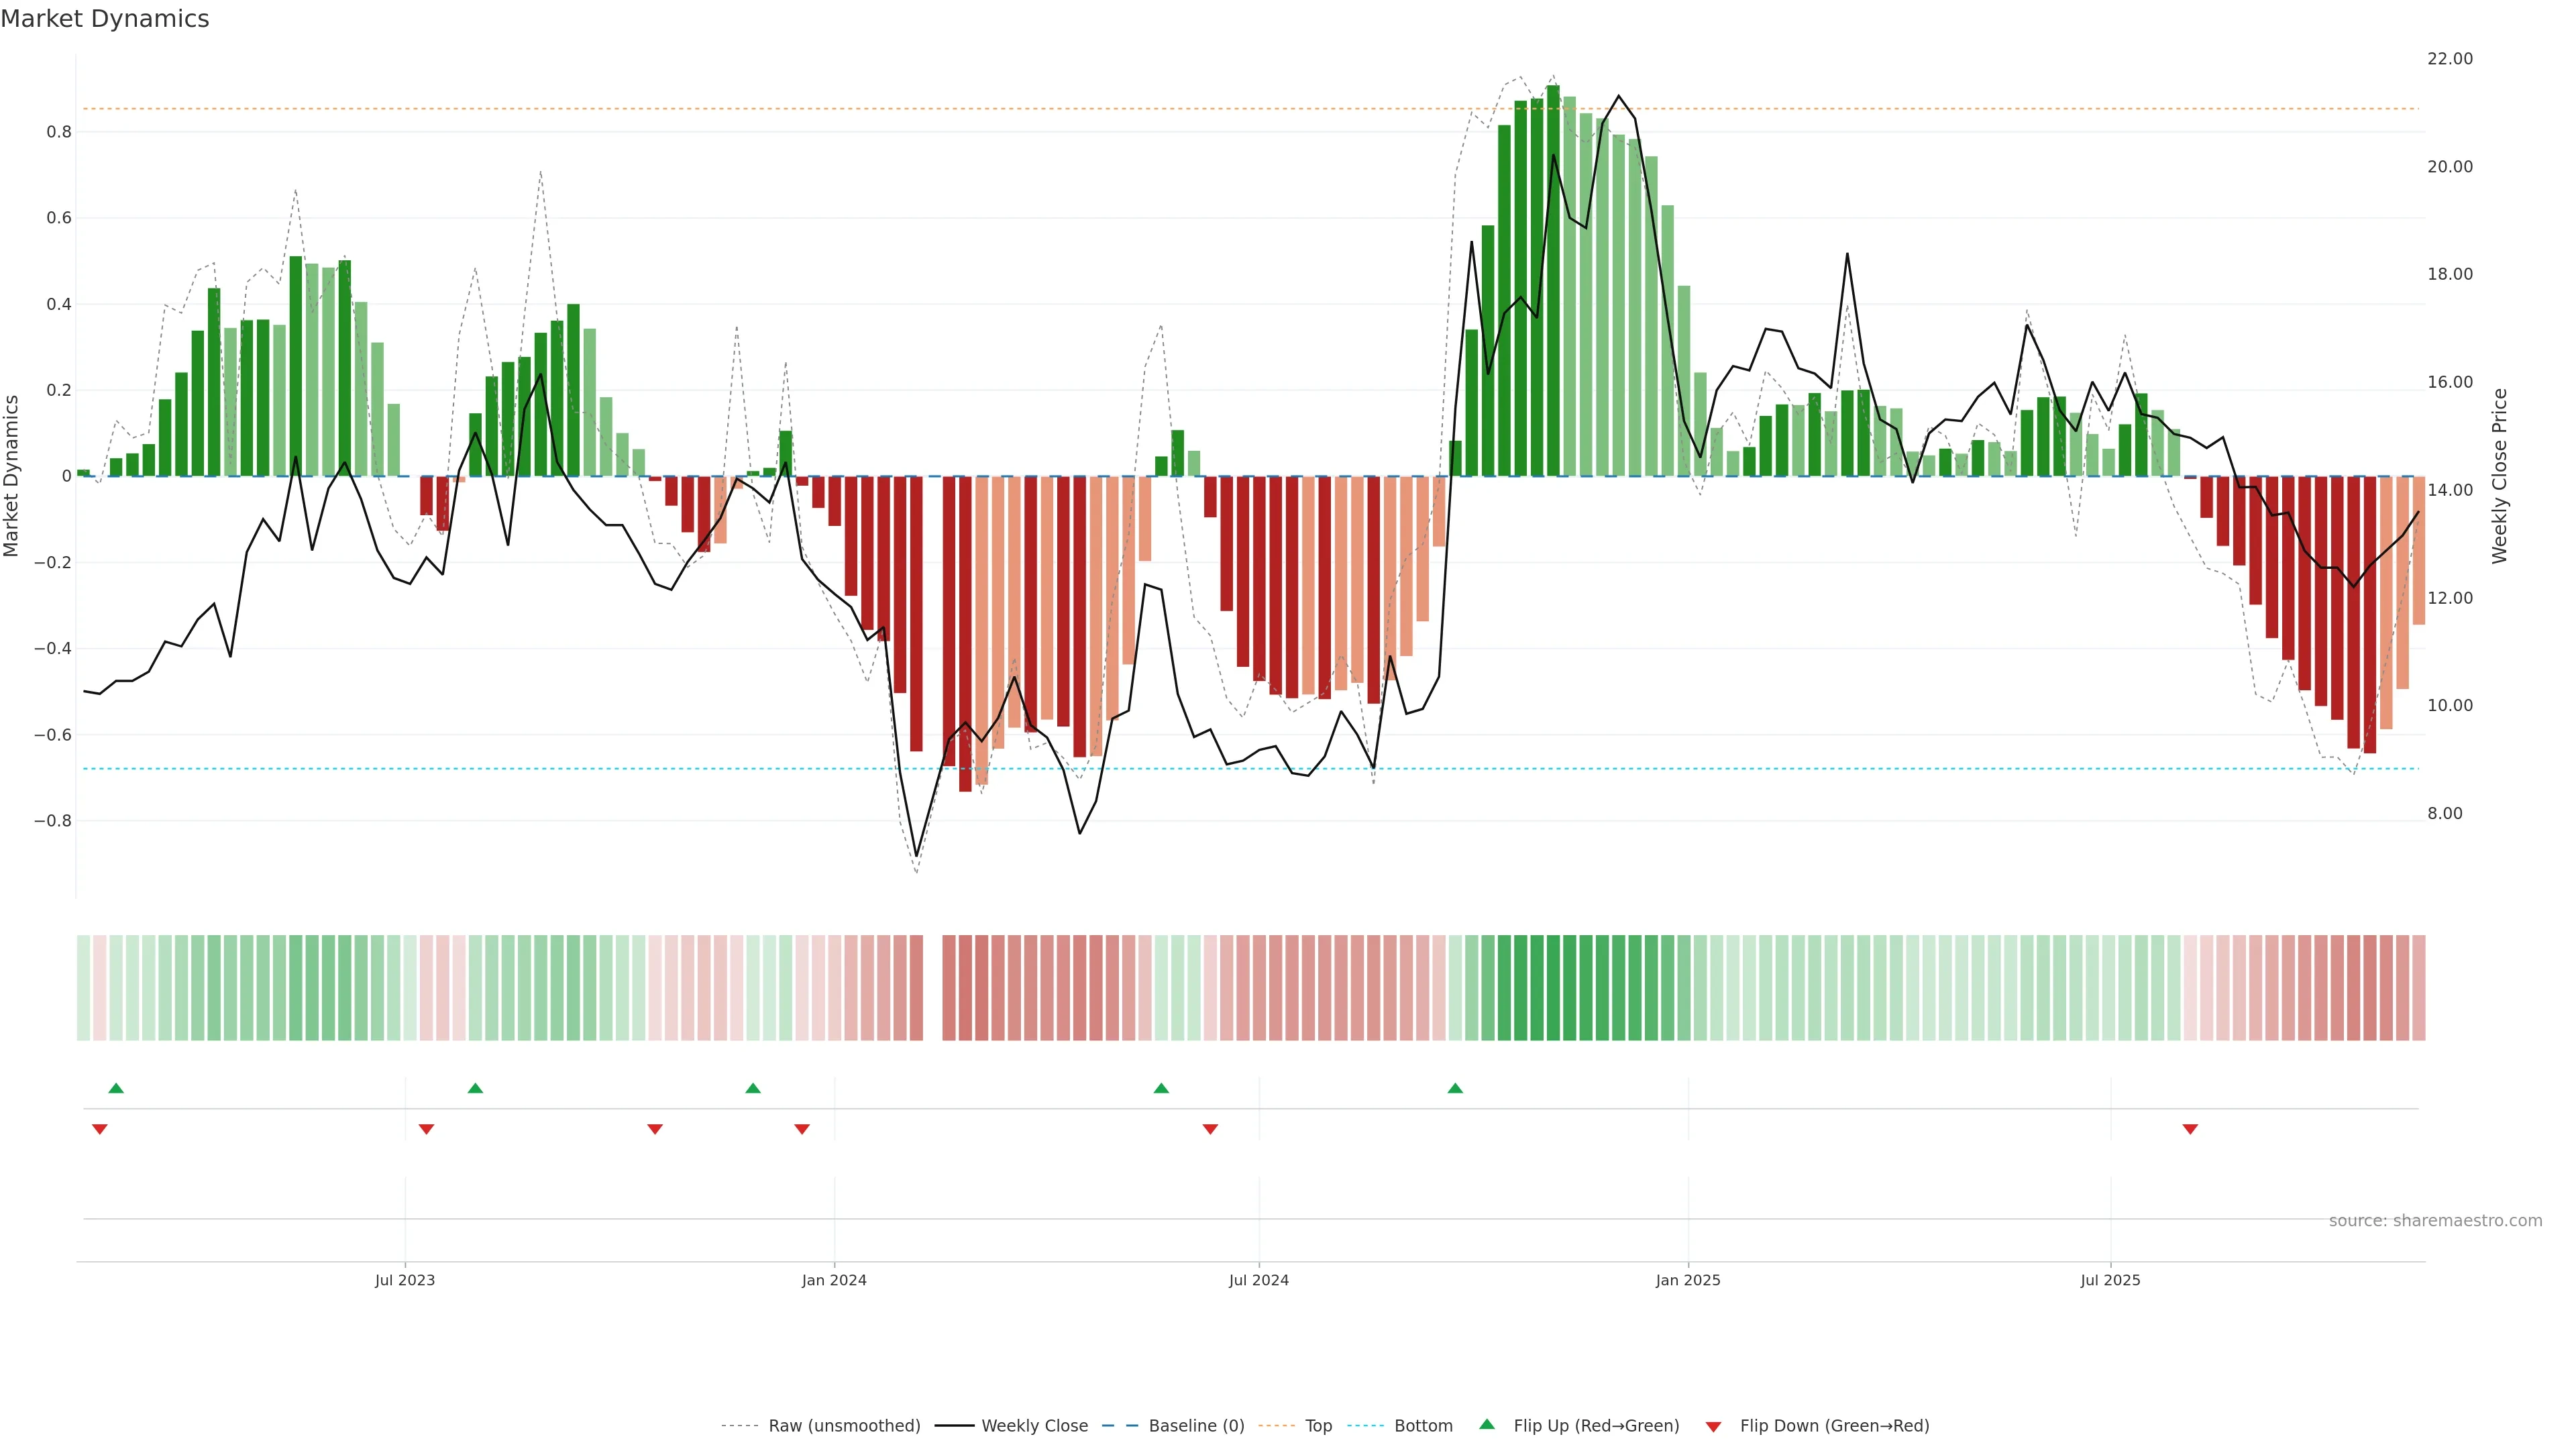Toggle Weekly Close legend entry
This screenshot has height=1449, width=2576.
(x=1034, y=1426)
